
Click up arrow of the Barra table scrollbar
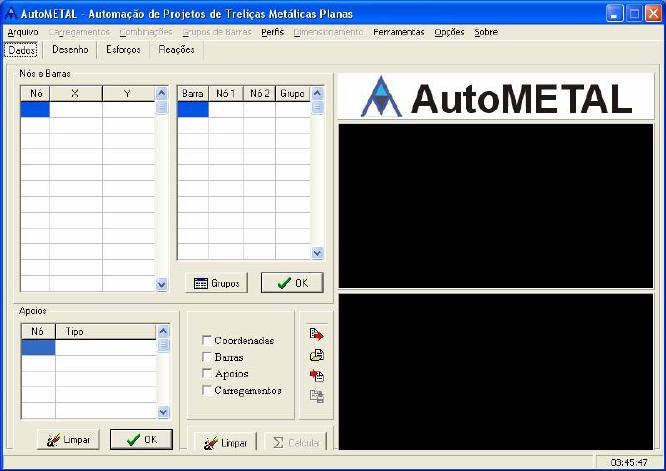[x=317, y=93]
